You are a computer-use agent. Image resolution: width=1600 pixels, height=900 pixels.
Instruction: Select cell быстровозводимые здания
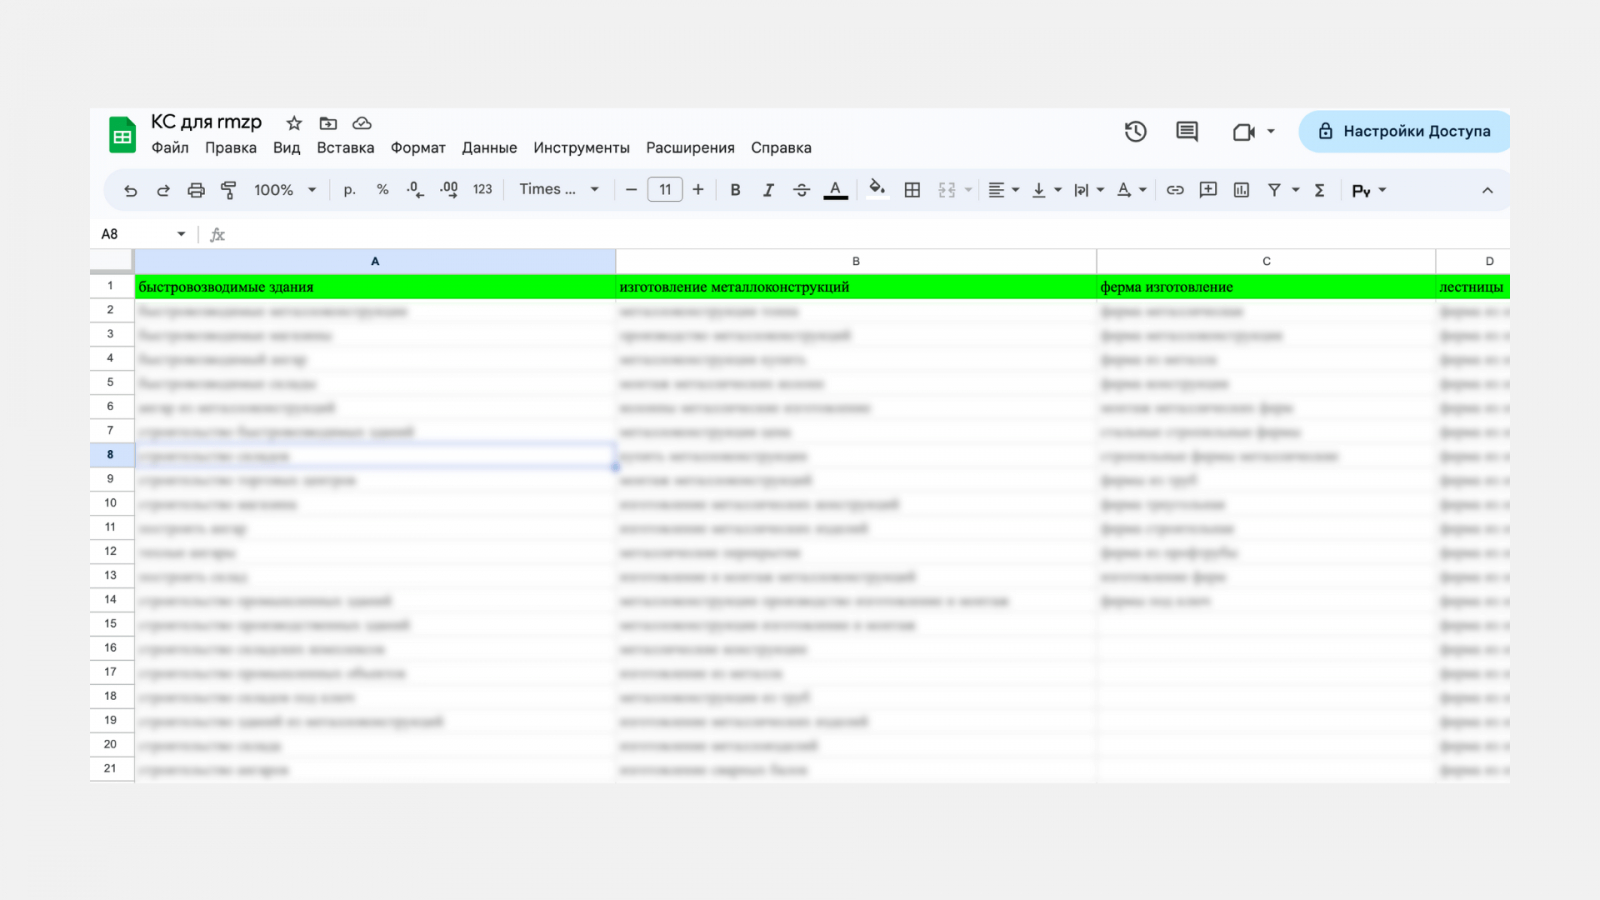pos(375,287)
